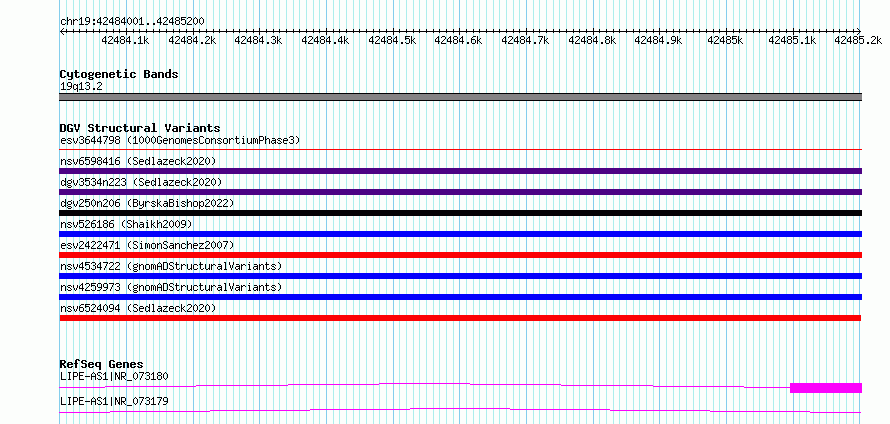Open the DGV Structural Variants track heading
The image size is (890, 424).
coord(140,128)
